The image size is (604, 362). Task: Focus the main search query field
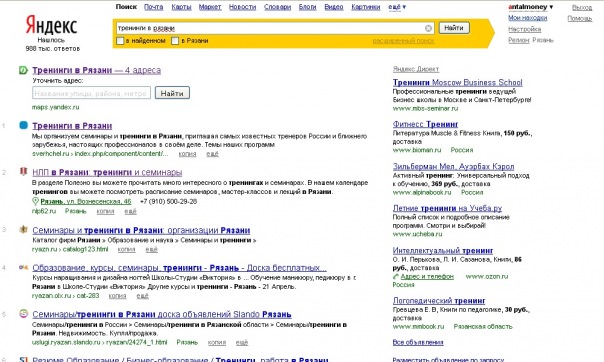coord(275,28)
